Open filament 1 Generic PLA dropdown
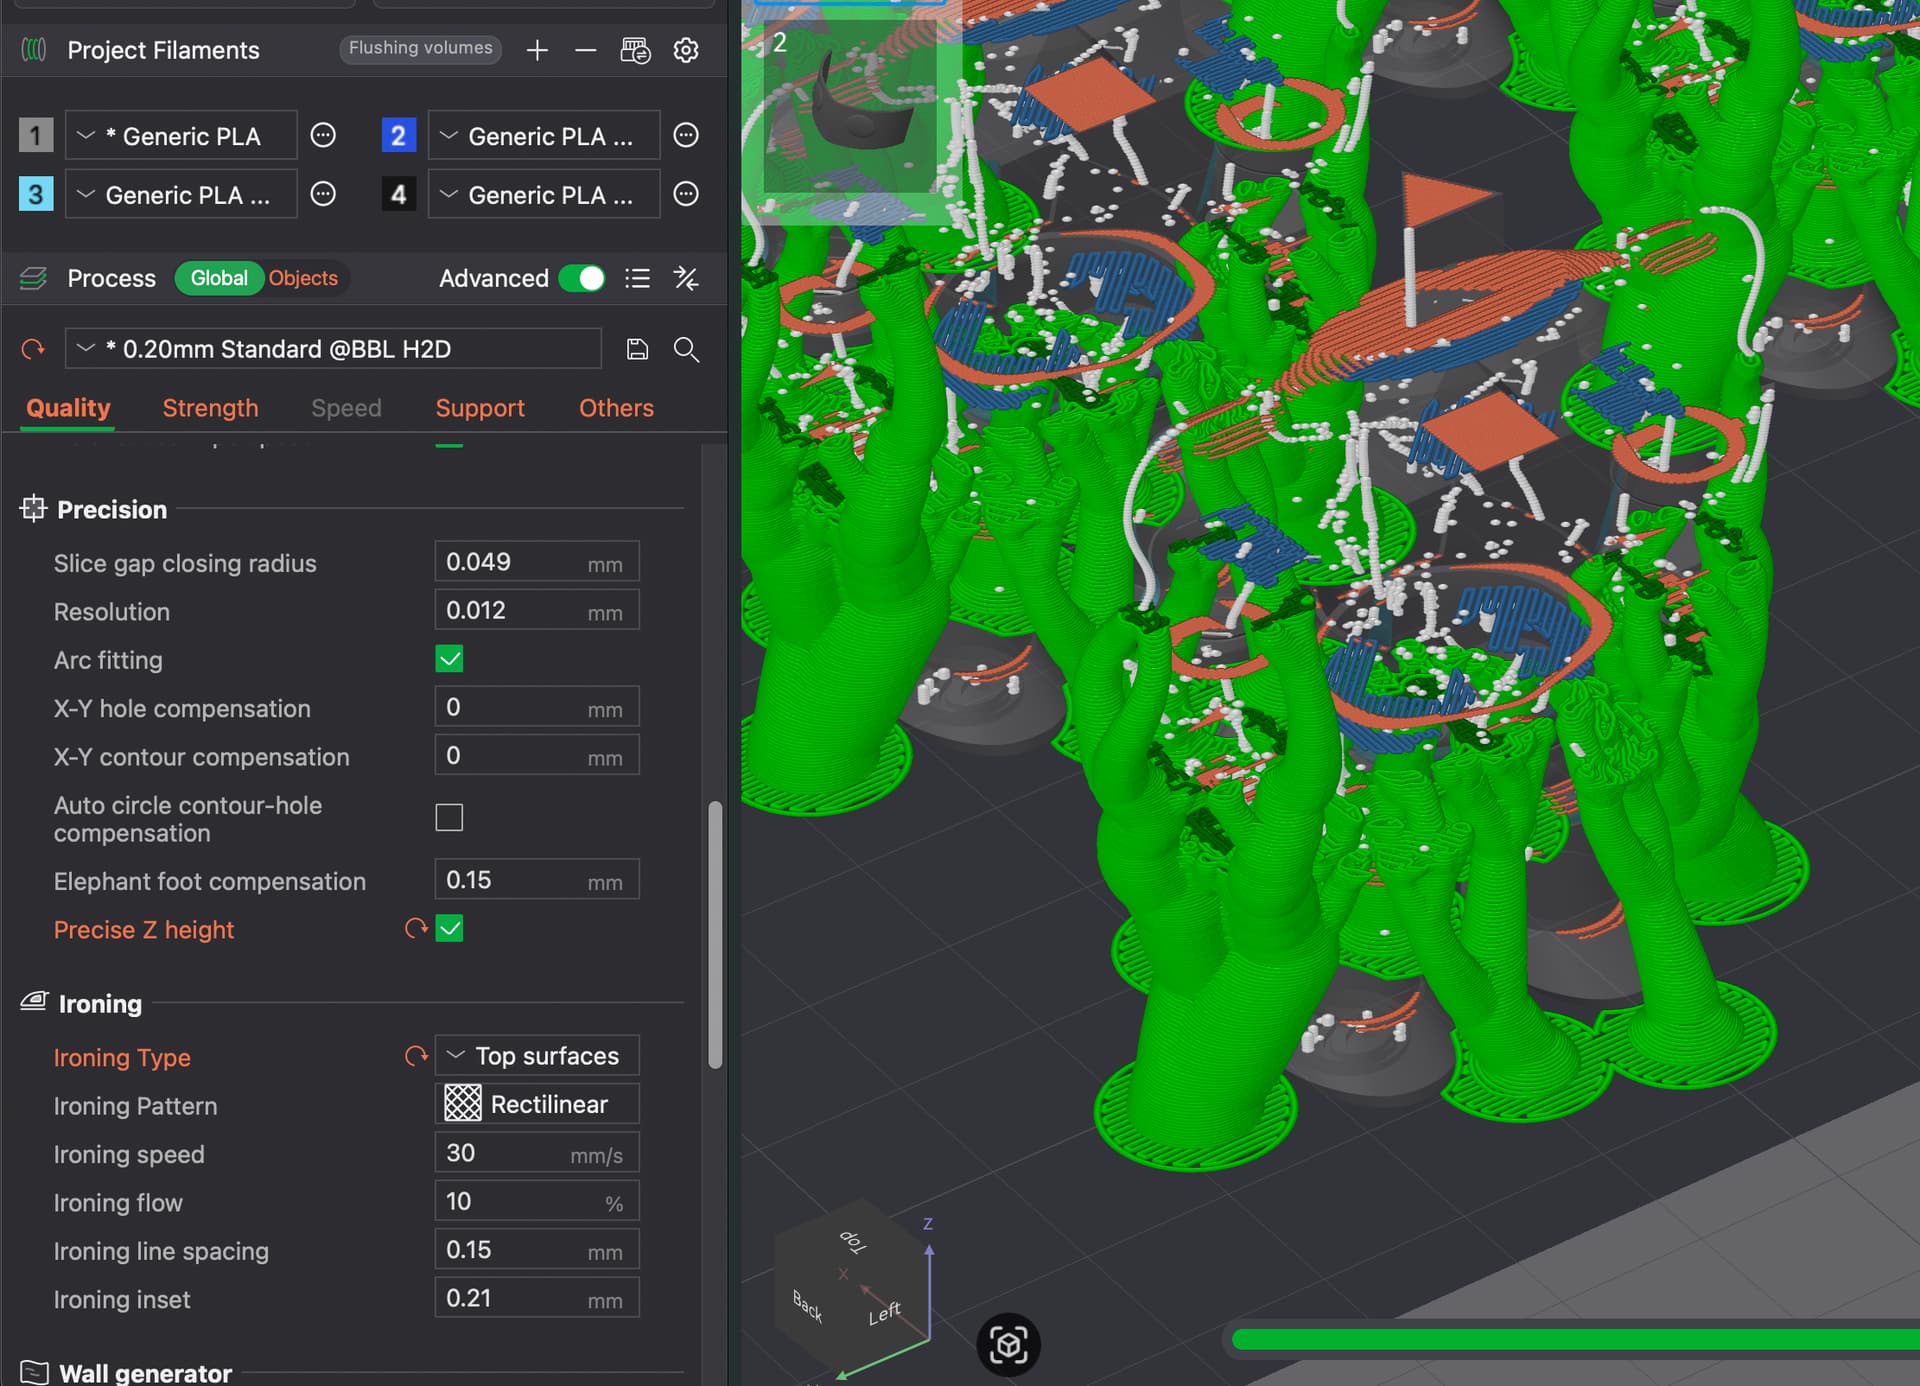 click(x=181, y=135)
